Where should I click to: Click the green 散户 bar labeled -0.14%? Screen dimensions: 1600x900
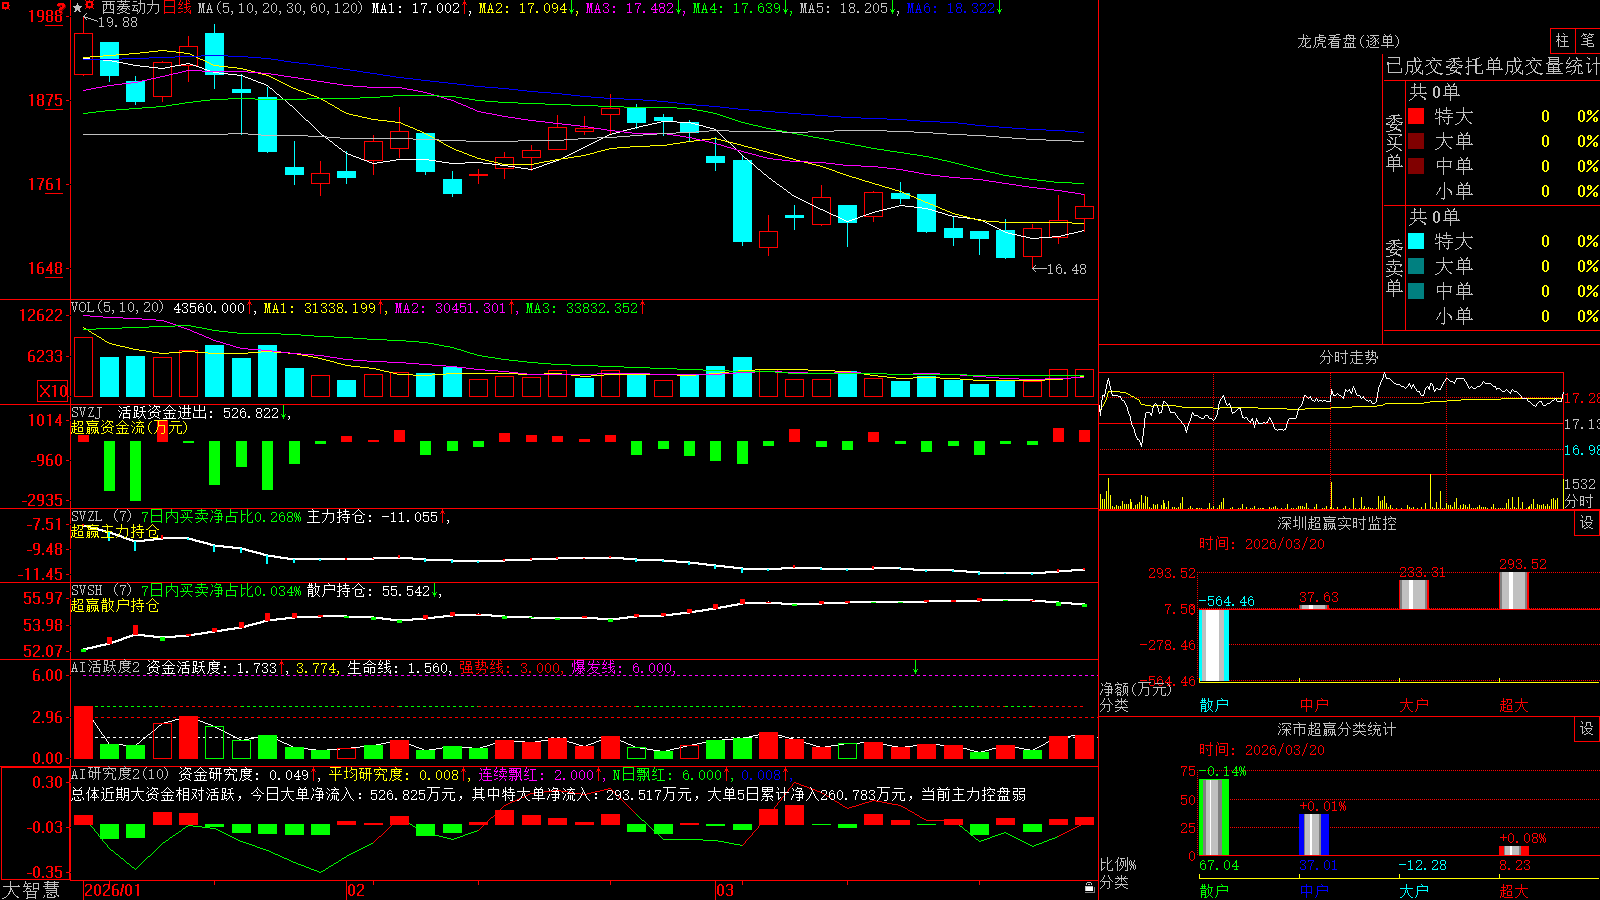1213,817
